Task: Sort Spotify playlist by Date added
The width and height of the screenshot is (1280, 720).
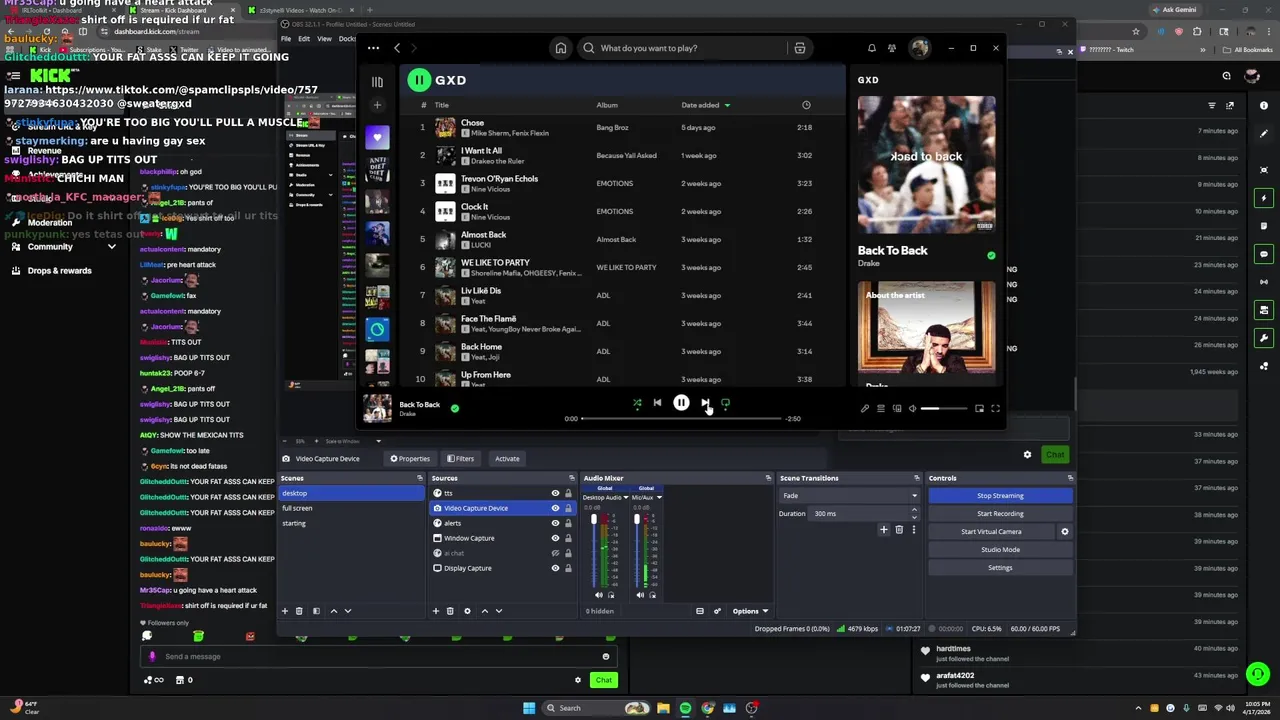Action: (x=705, y=105)
